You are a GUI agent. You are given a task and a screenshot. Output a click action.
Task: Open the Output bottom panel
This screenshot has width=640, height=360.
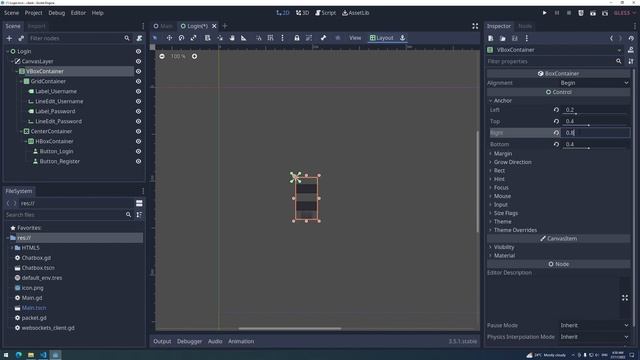[162, 341]
